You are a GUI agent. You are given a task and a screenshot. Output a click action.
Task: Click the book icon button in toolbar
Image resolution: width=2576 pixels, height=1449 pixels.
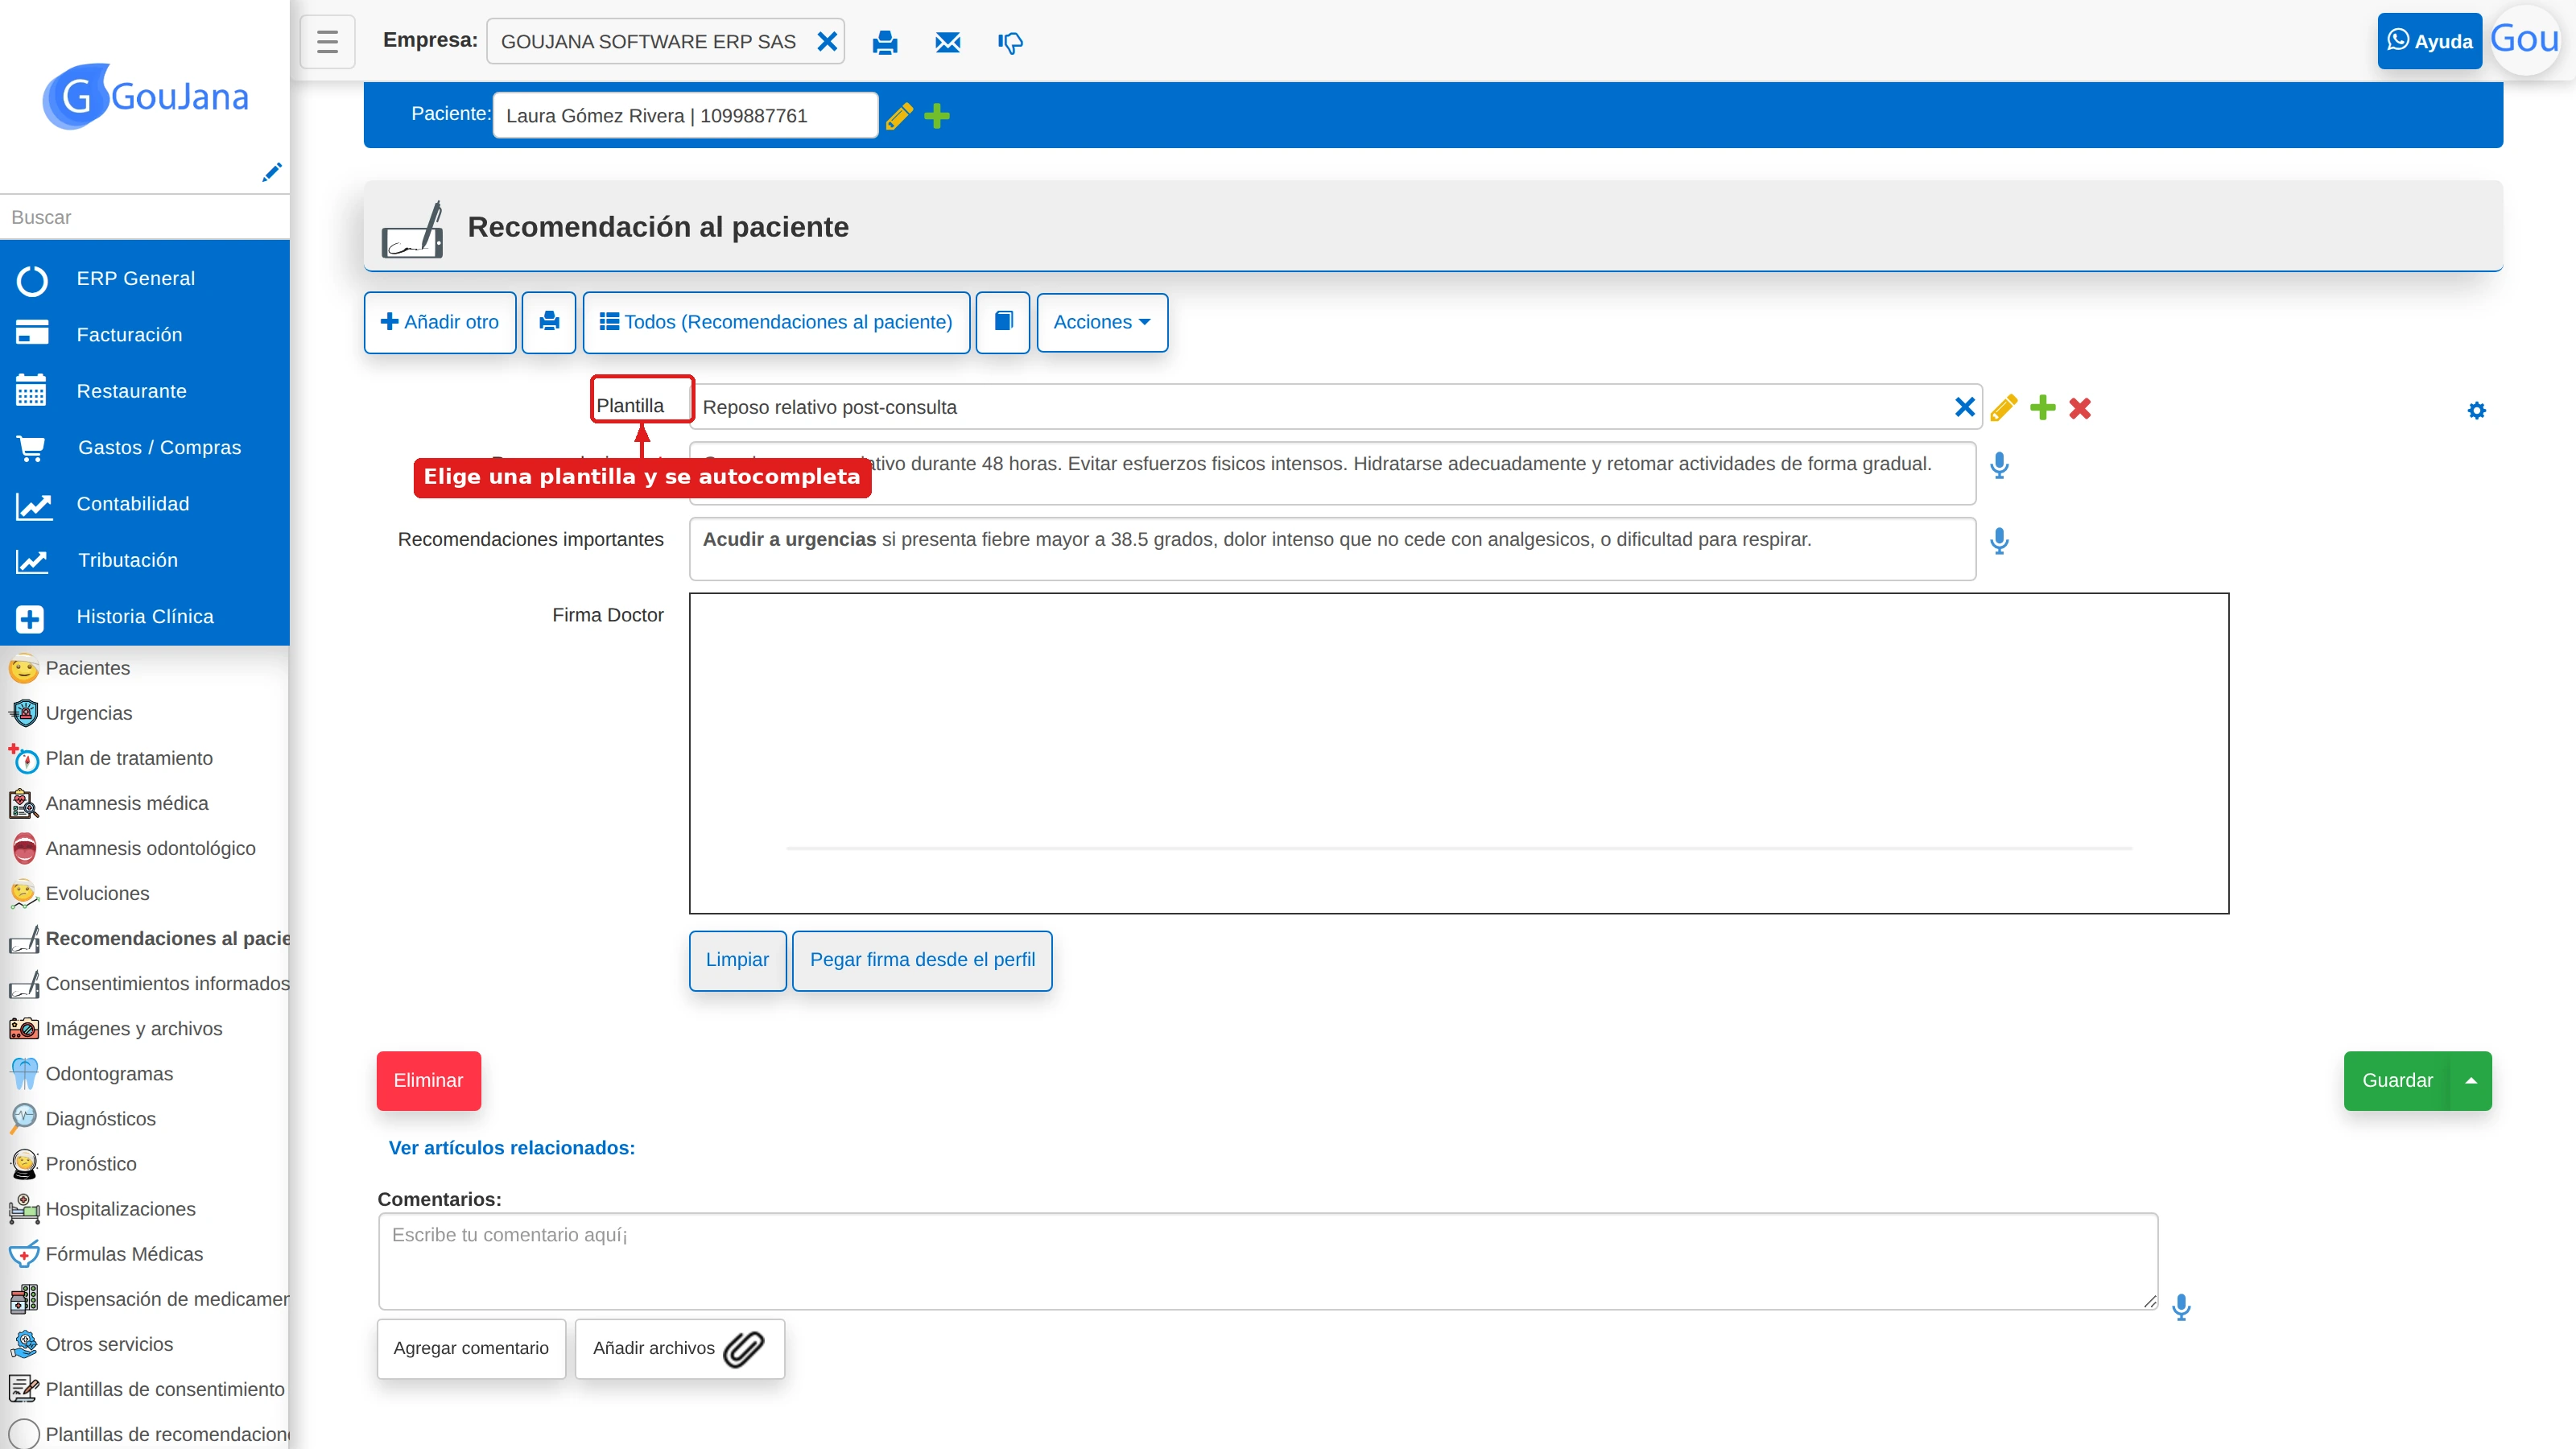point(1003,322)
